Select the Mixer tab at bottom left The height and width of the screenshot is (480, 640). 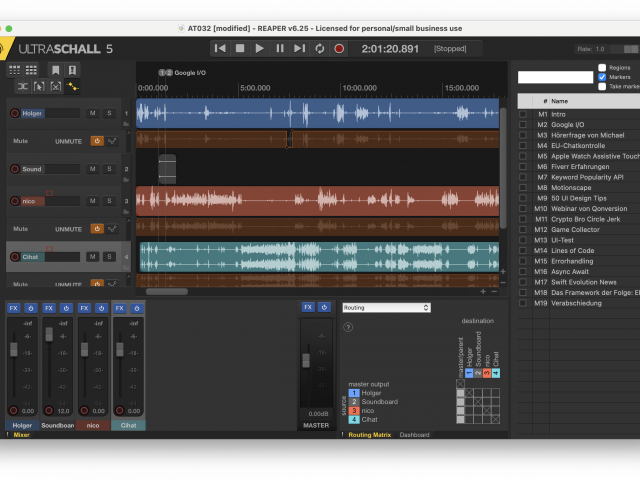(22, 435)
